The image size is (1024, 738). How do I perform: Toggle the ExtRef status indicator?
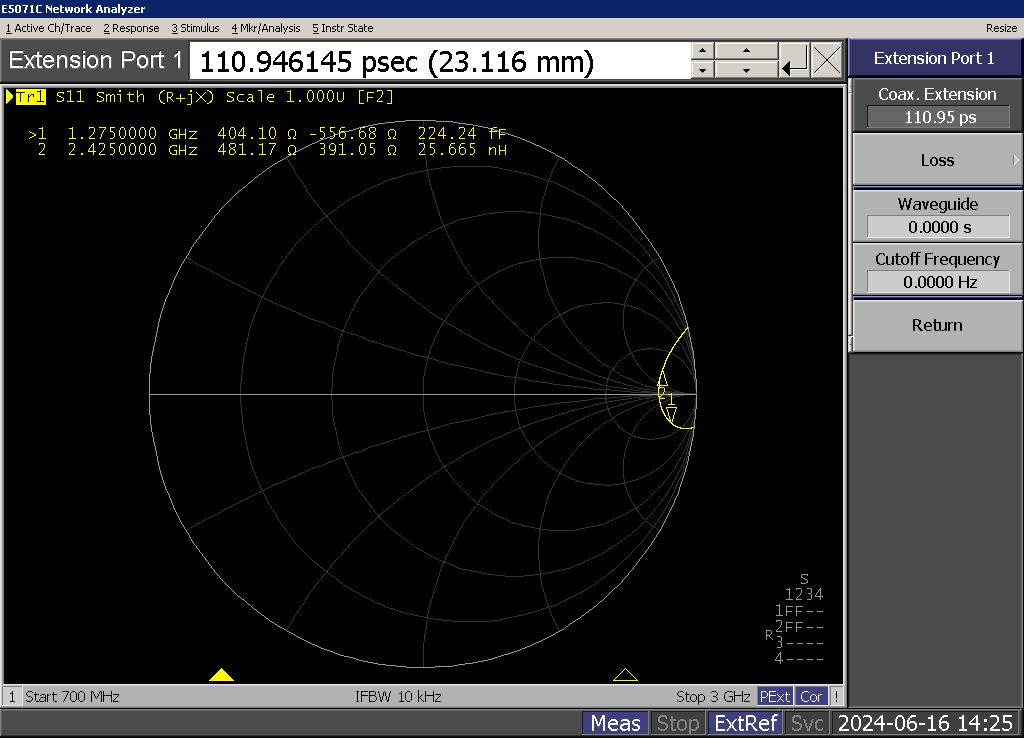(x=745, y=723)
